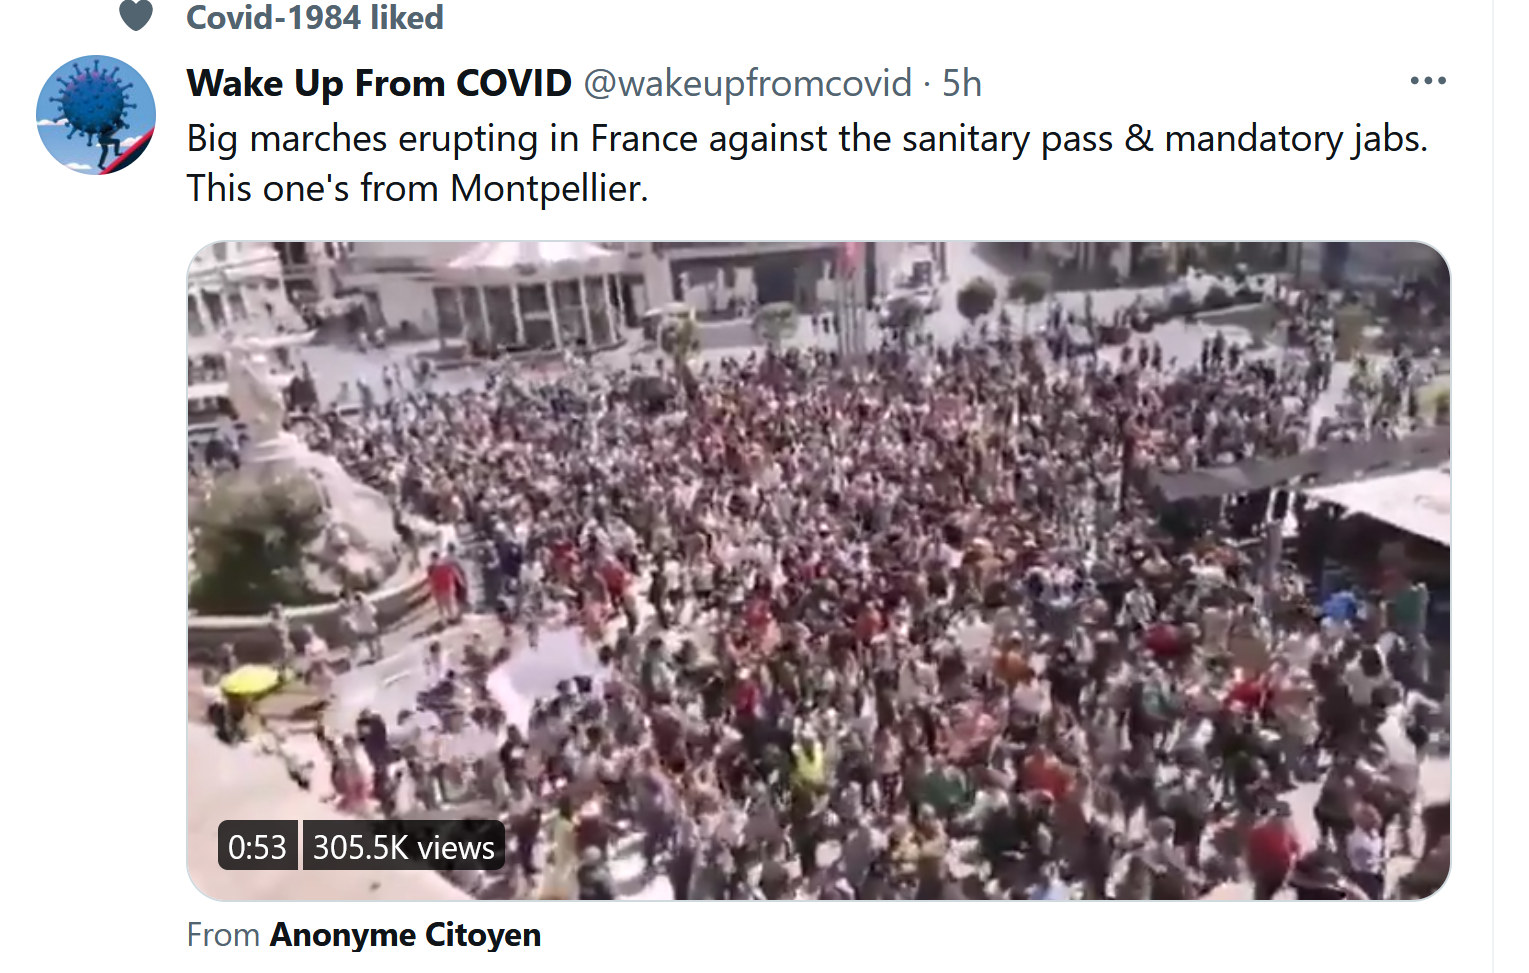This screenshot has width=1529, height=973.
Task: Click the heart icon beside Covid-1984 liked
Action: pyautogui.click(x=136, y=15)
